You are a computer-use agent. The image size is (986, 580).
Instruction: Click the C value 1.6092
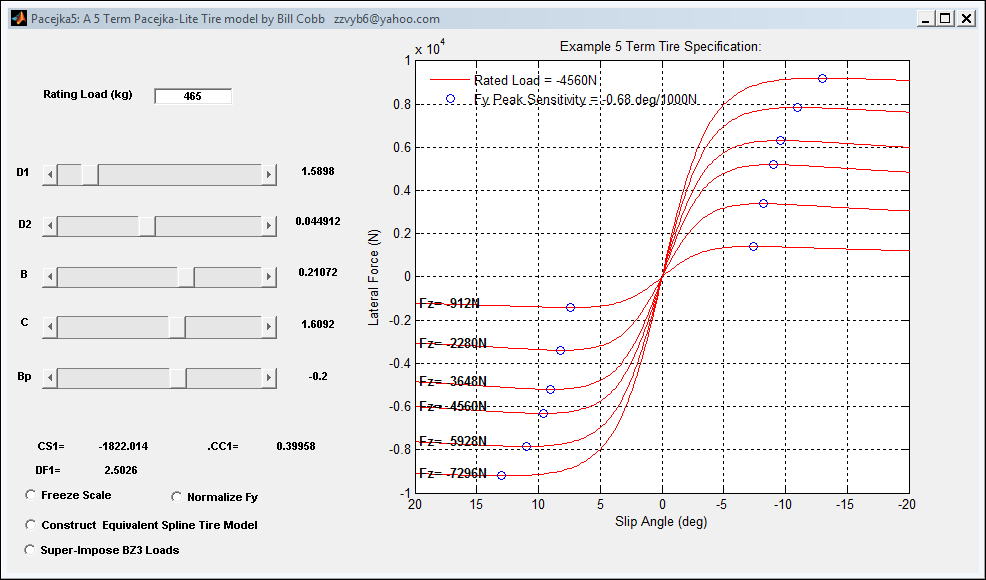(318, 325)
